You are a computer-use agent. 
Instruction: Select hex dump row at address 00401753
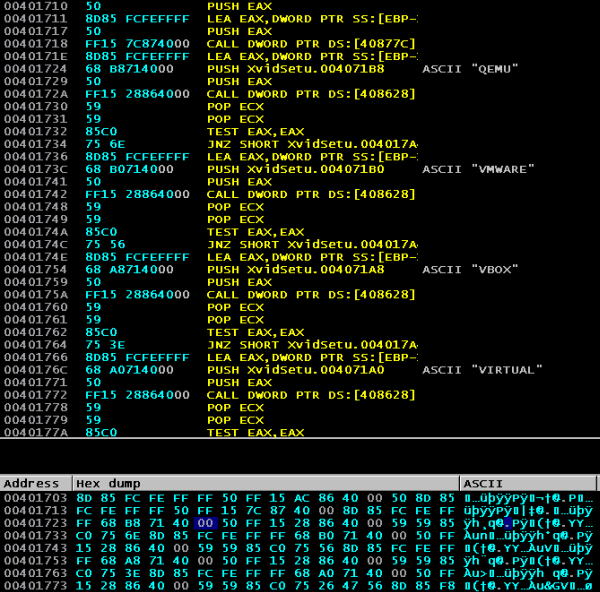(x=298, y=561)
